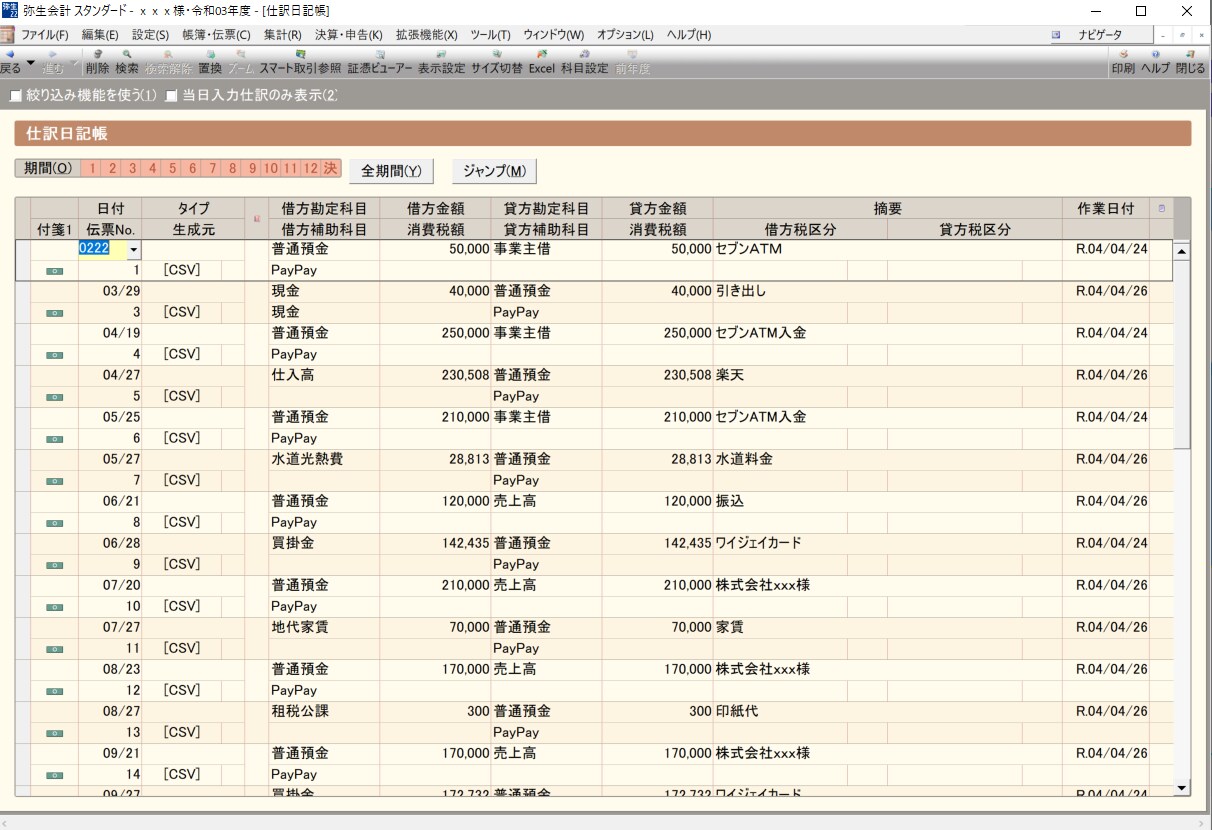Image resolution: width=1212 pixels, height=830 pixels.
Task: Enable 当日入力仕訳のみ表示 checkbox
Action: tap(172, 96)
